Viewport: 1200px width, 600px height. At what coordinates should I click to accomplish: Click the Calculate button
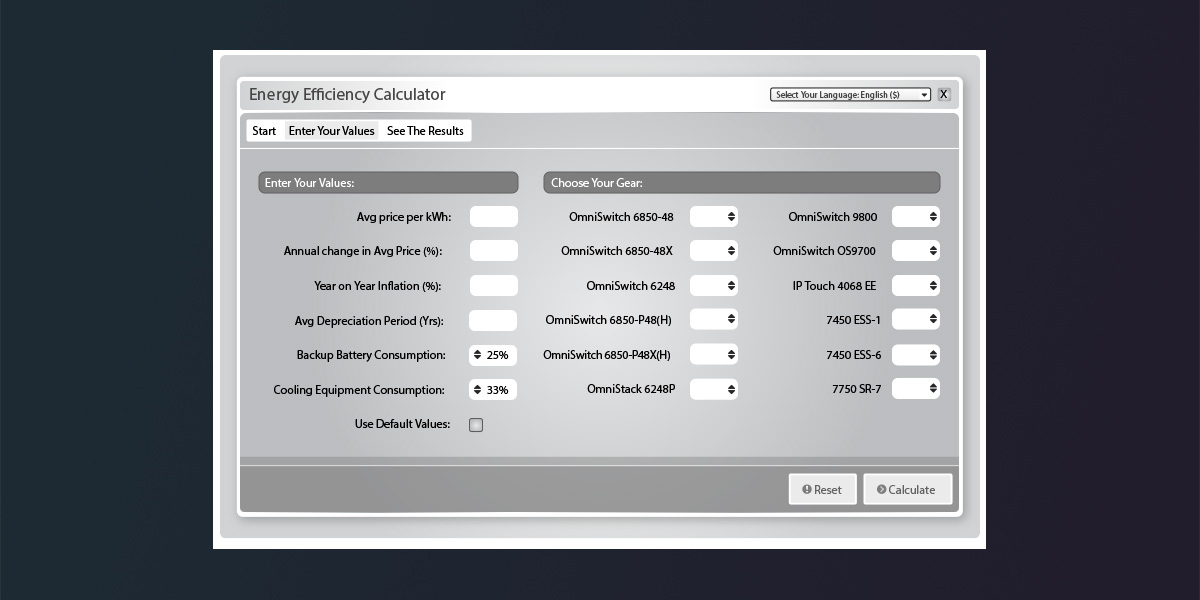(907, 490)
